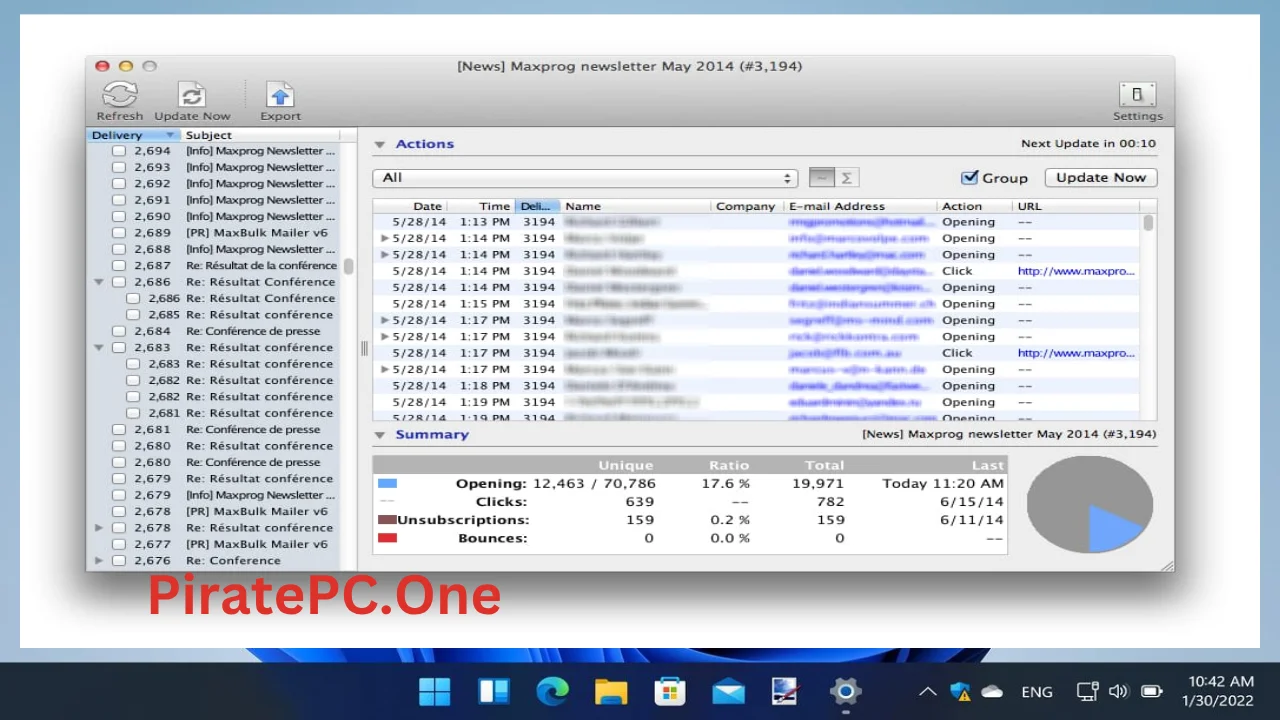Check the box for delivery 2,685
The image size is (1280, 720).
(x=134, y=314)
